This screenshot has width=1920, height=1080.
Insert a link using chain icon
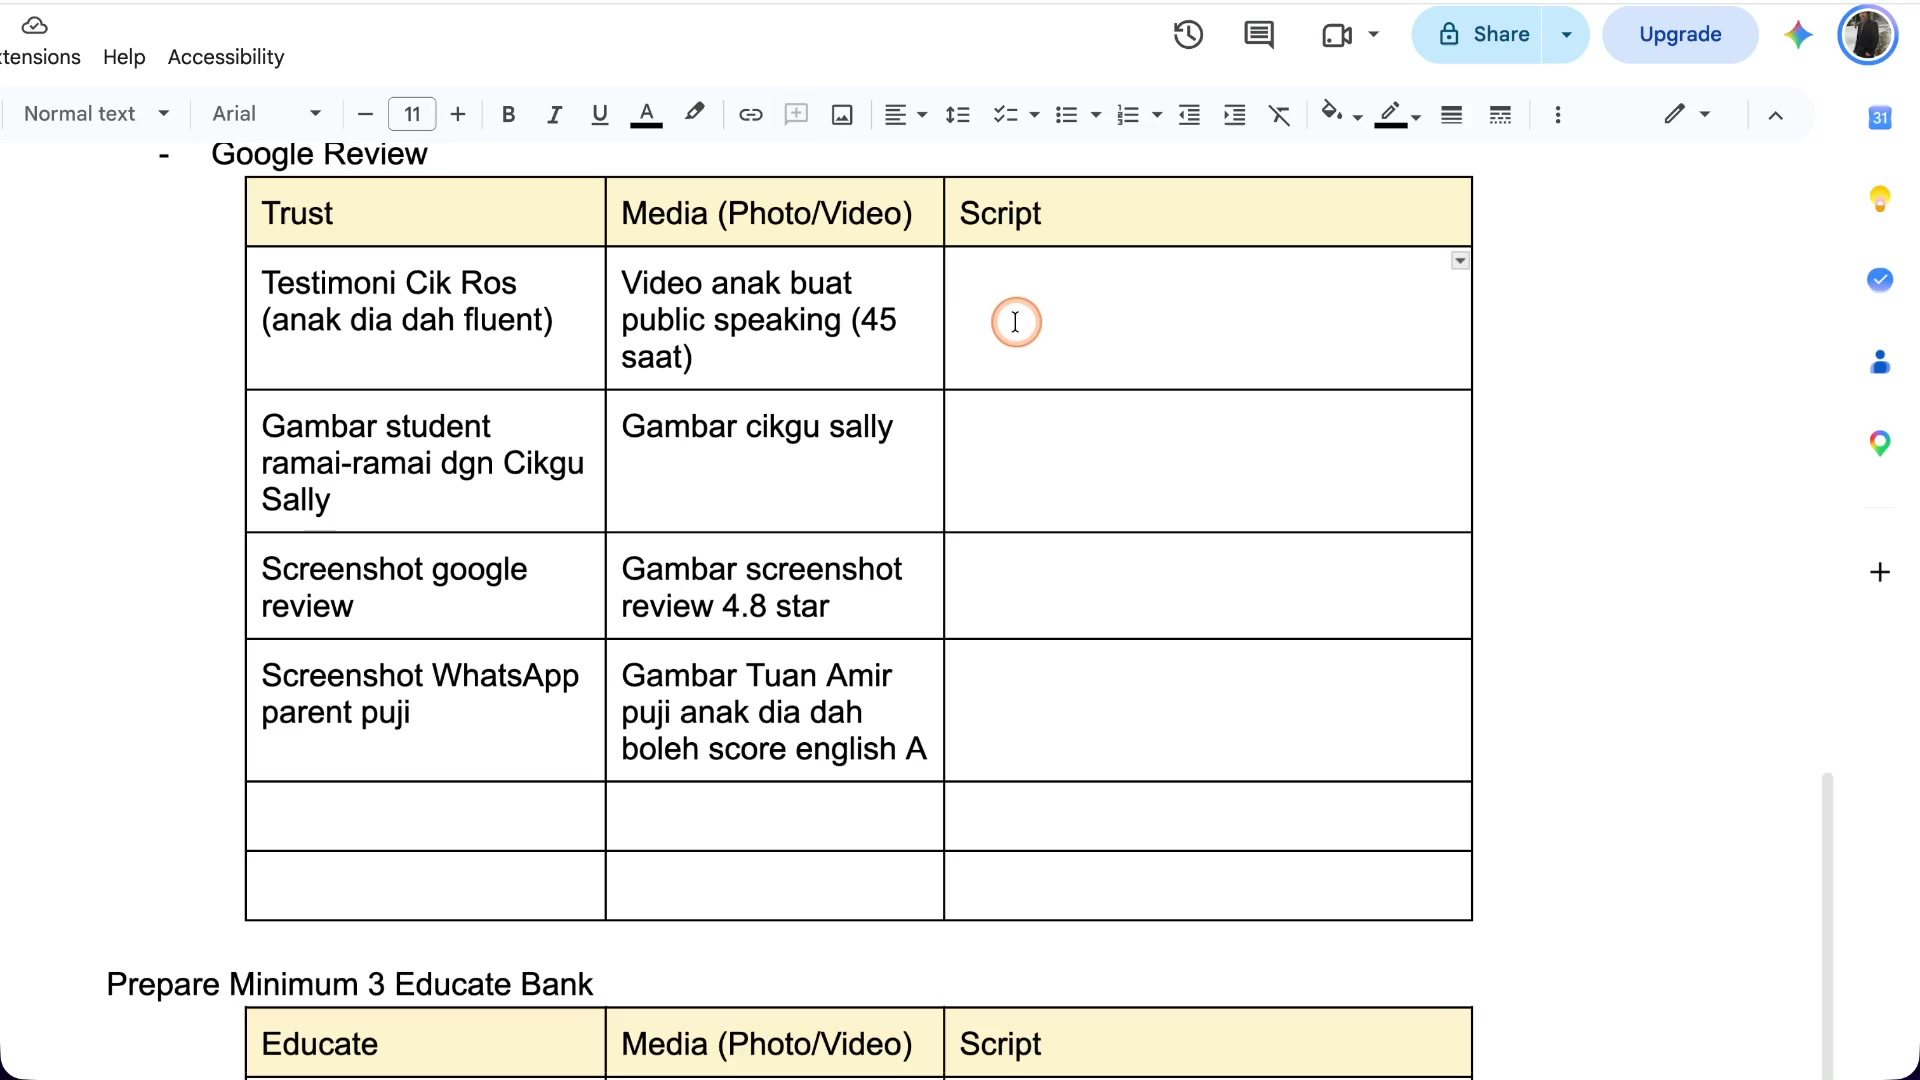click(x=750, y=115)
